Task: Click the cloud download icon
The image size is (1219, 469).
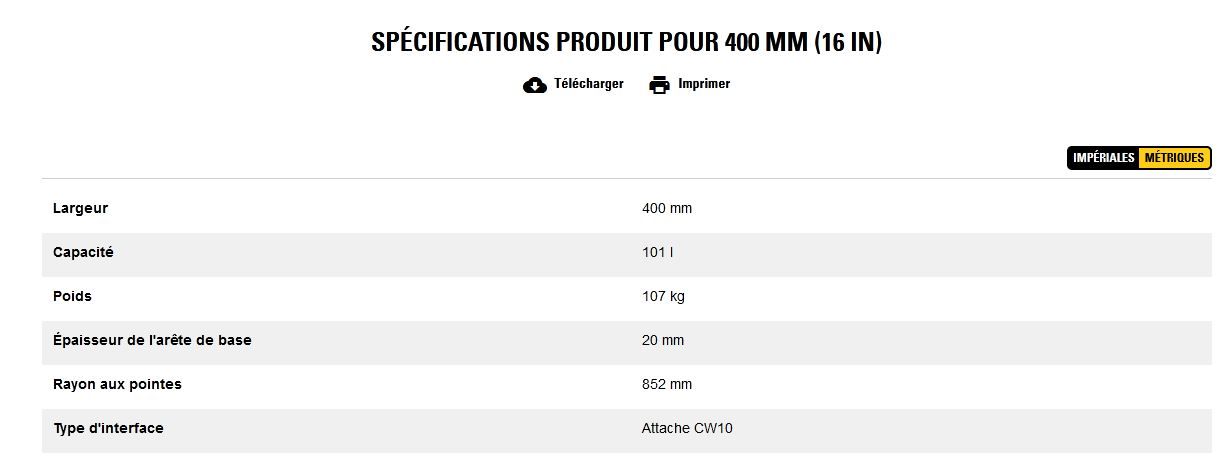Action: pos(535,85)
